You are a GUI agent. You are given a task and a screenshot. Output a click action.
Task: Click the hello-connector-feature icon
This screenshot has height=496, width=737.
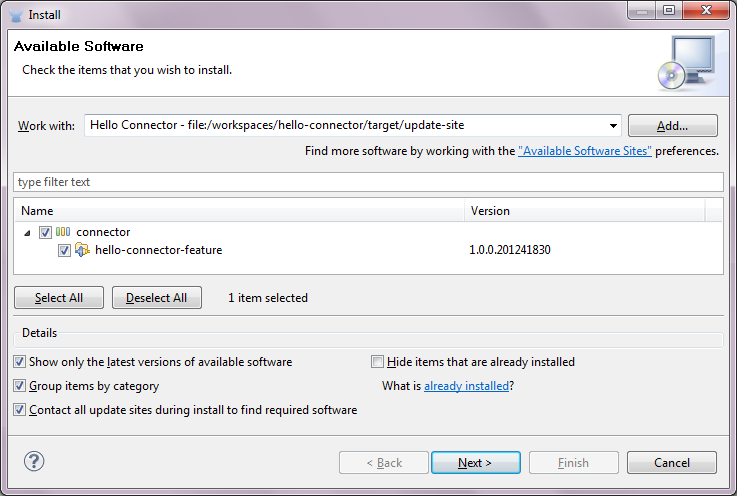(x=83, y=250)
